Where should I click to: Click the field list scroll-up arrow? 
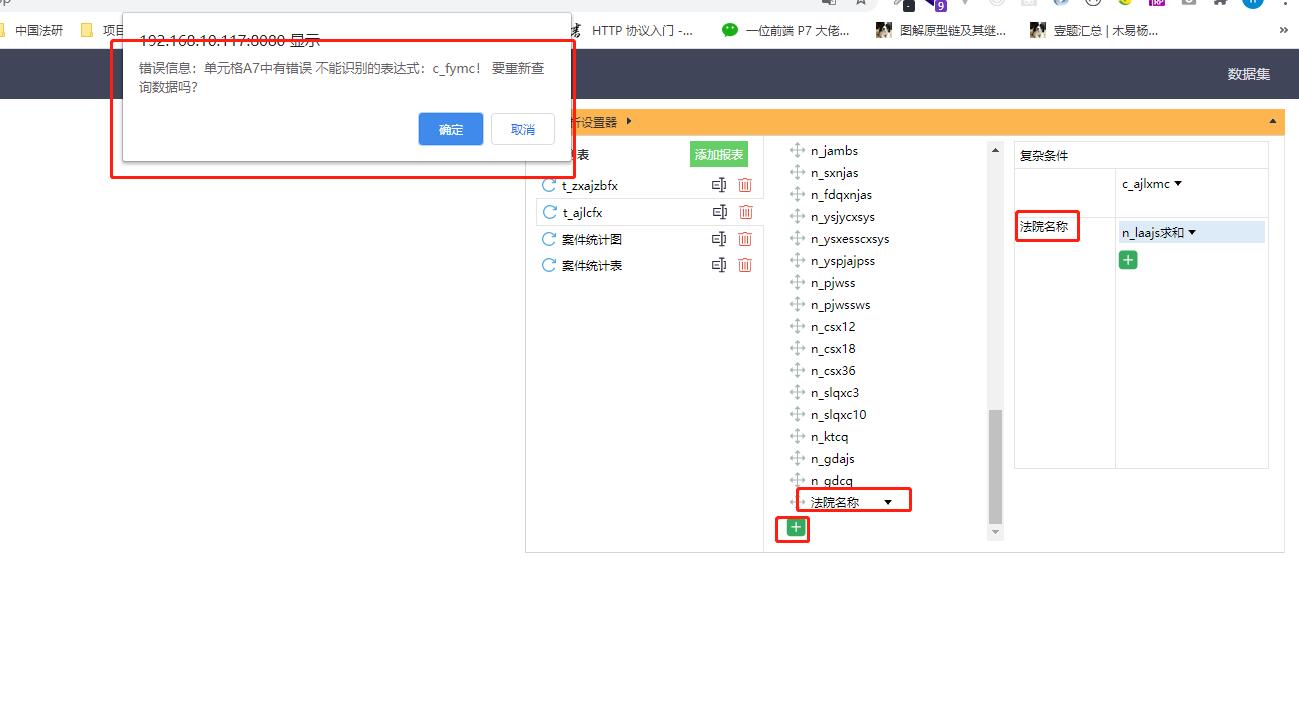pos(995,151)
